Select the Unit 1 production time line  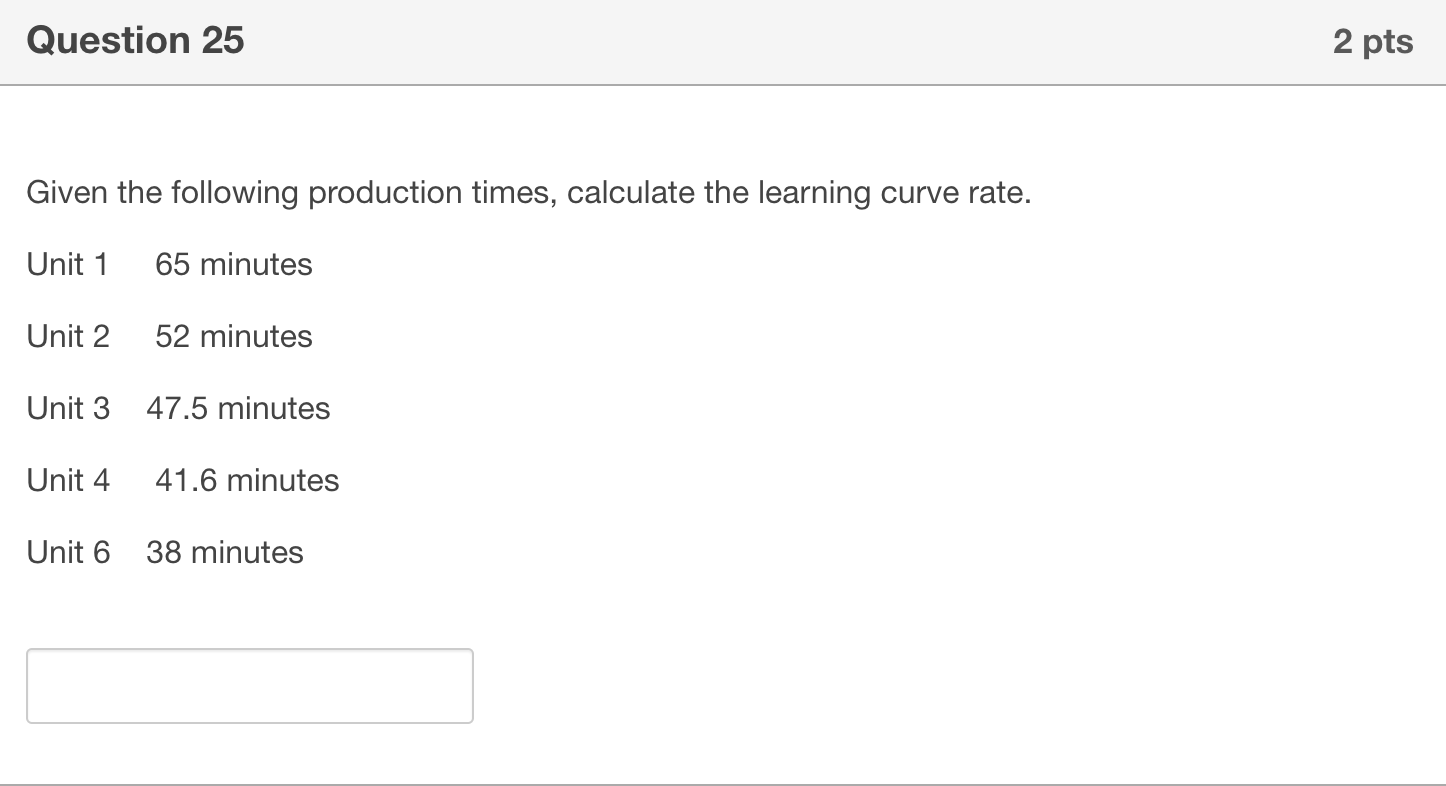tap(170, 264)
